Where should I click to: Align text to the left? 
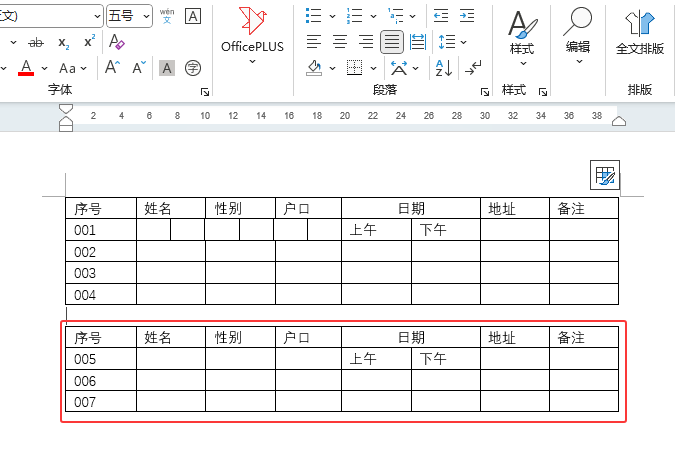314,42
